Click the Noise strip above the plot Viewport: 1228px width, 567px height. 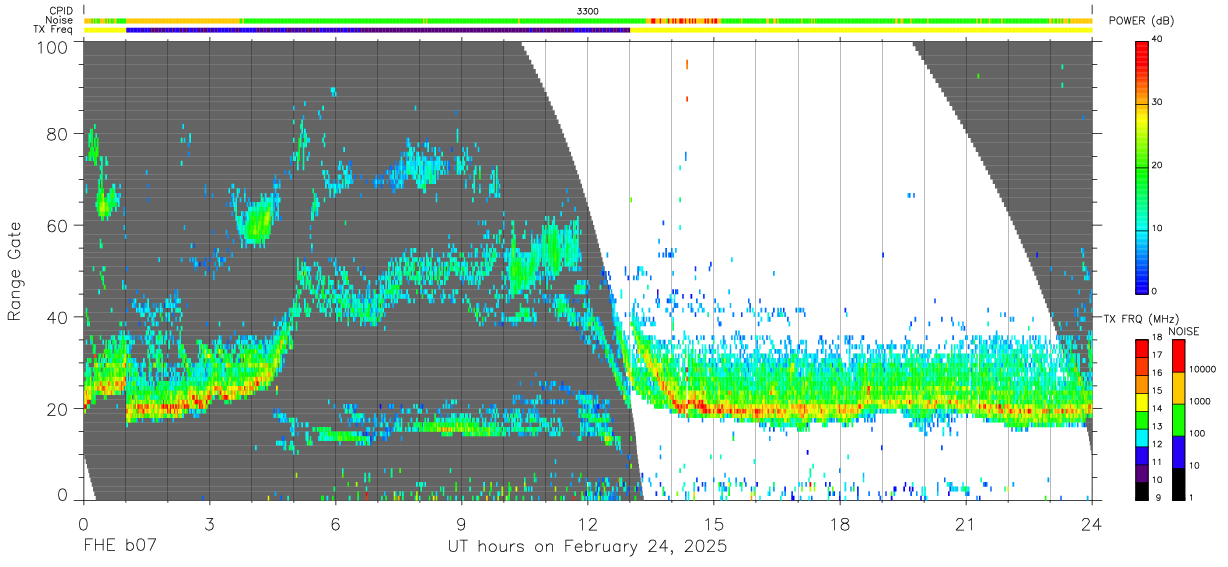click(x=588, y=20)
